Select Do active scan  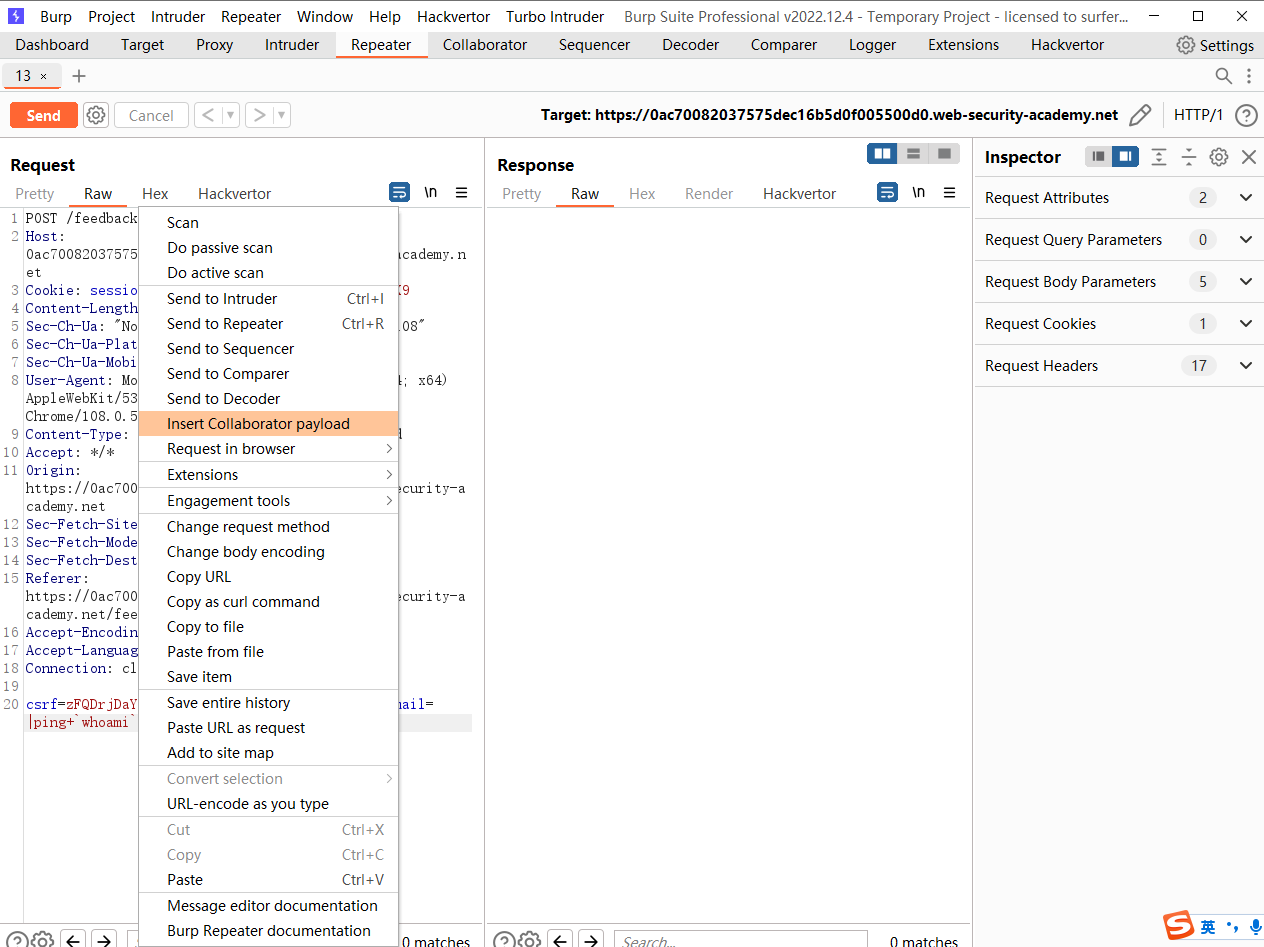pos(268,273)
